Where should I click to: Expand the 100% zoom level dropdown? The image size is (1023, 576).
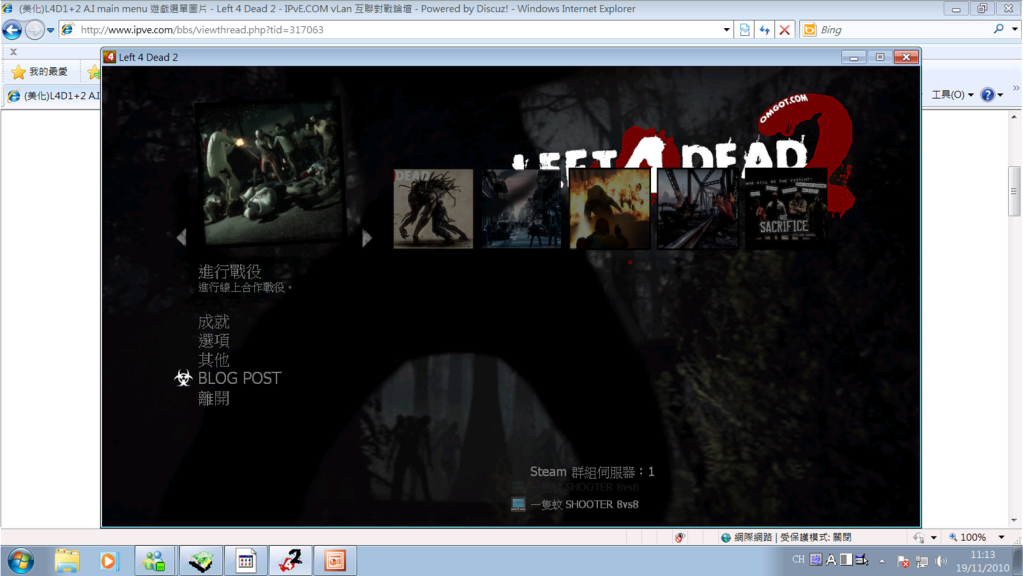point(1002,538)
